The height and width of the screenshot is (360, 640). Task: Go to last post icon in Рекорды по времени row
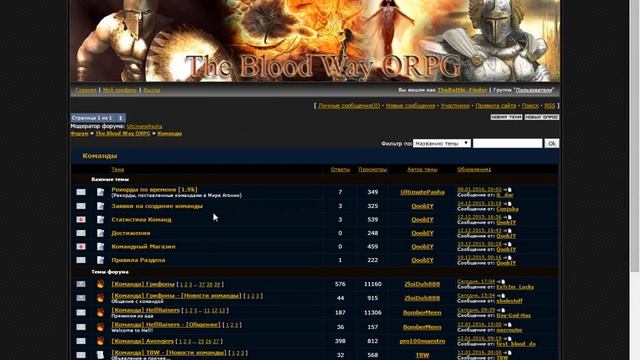click(x=507, y=190)
